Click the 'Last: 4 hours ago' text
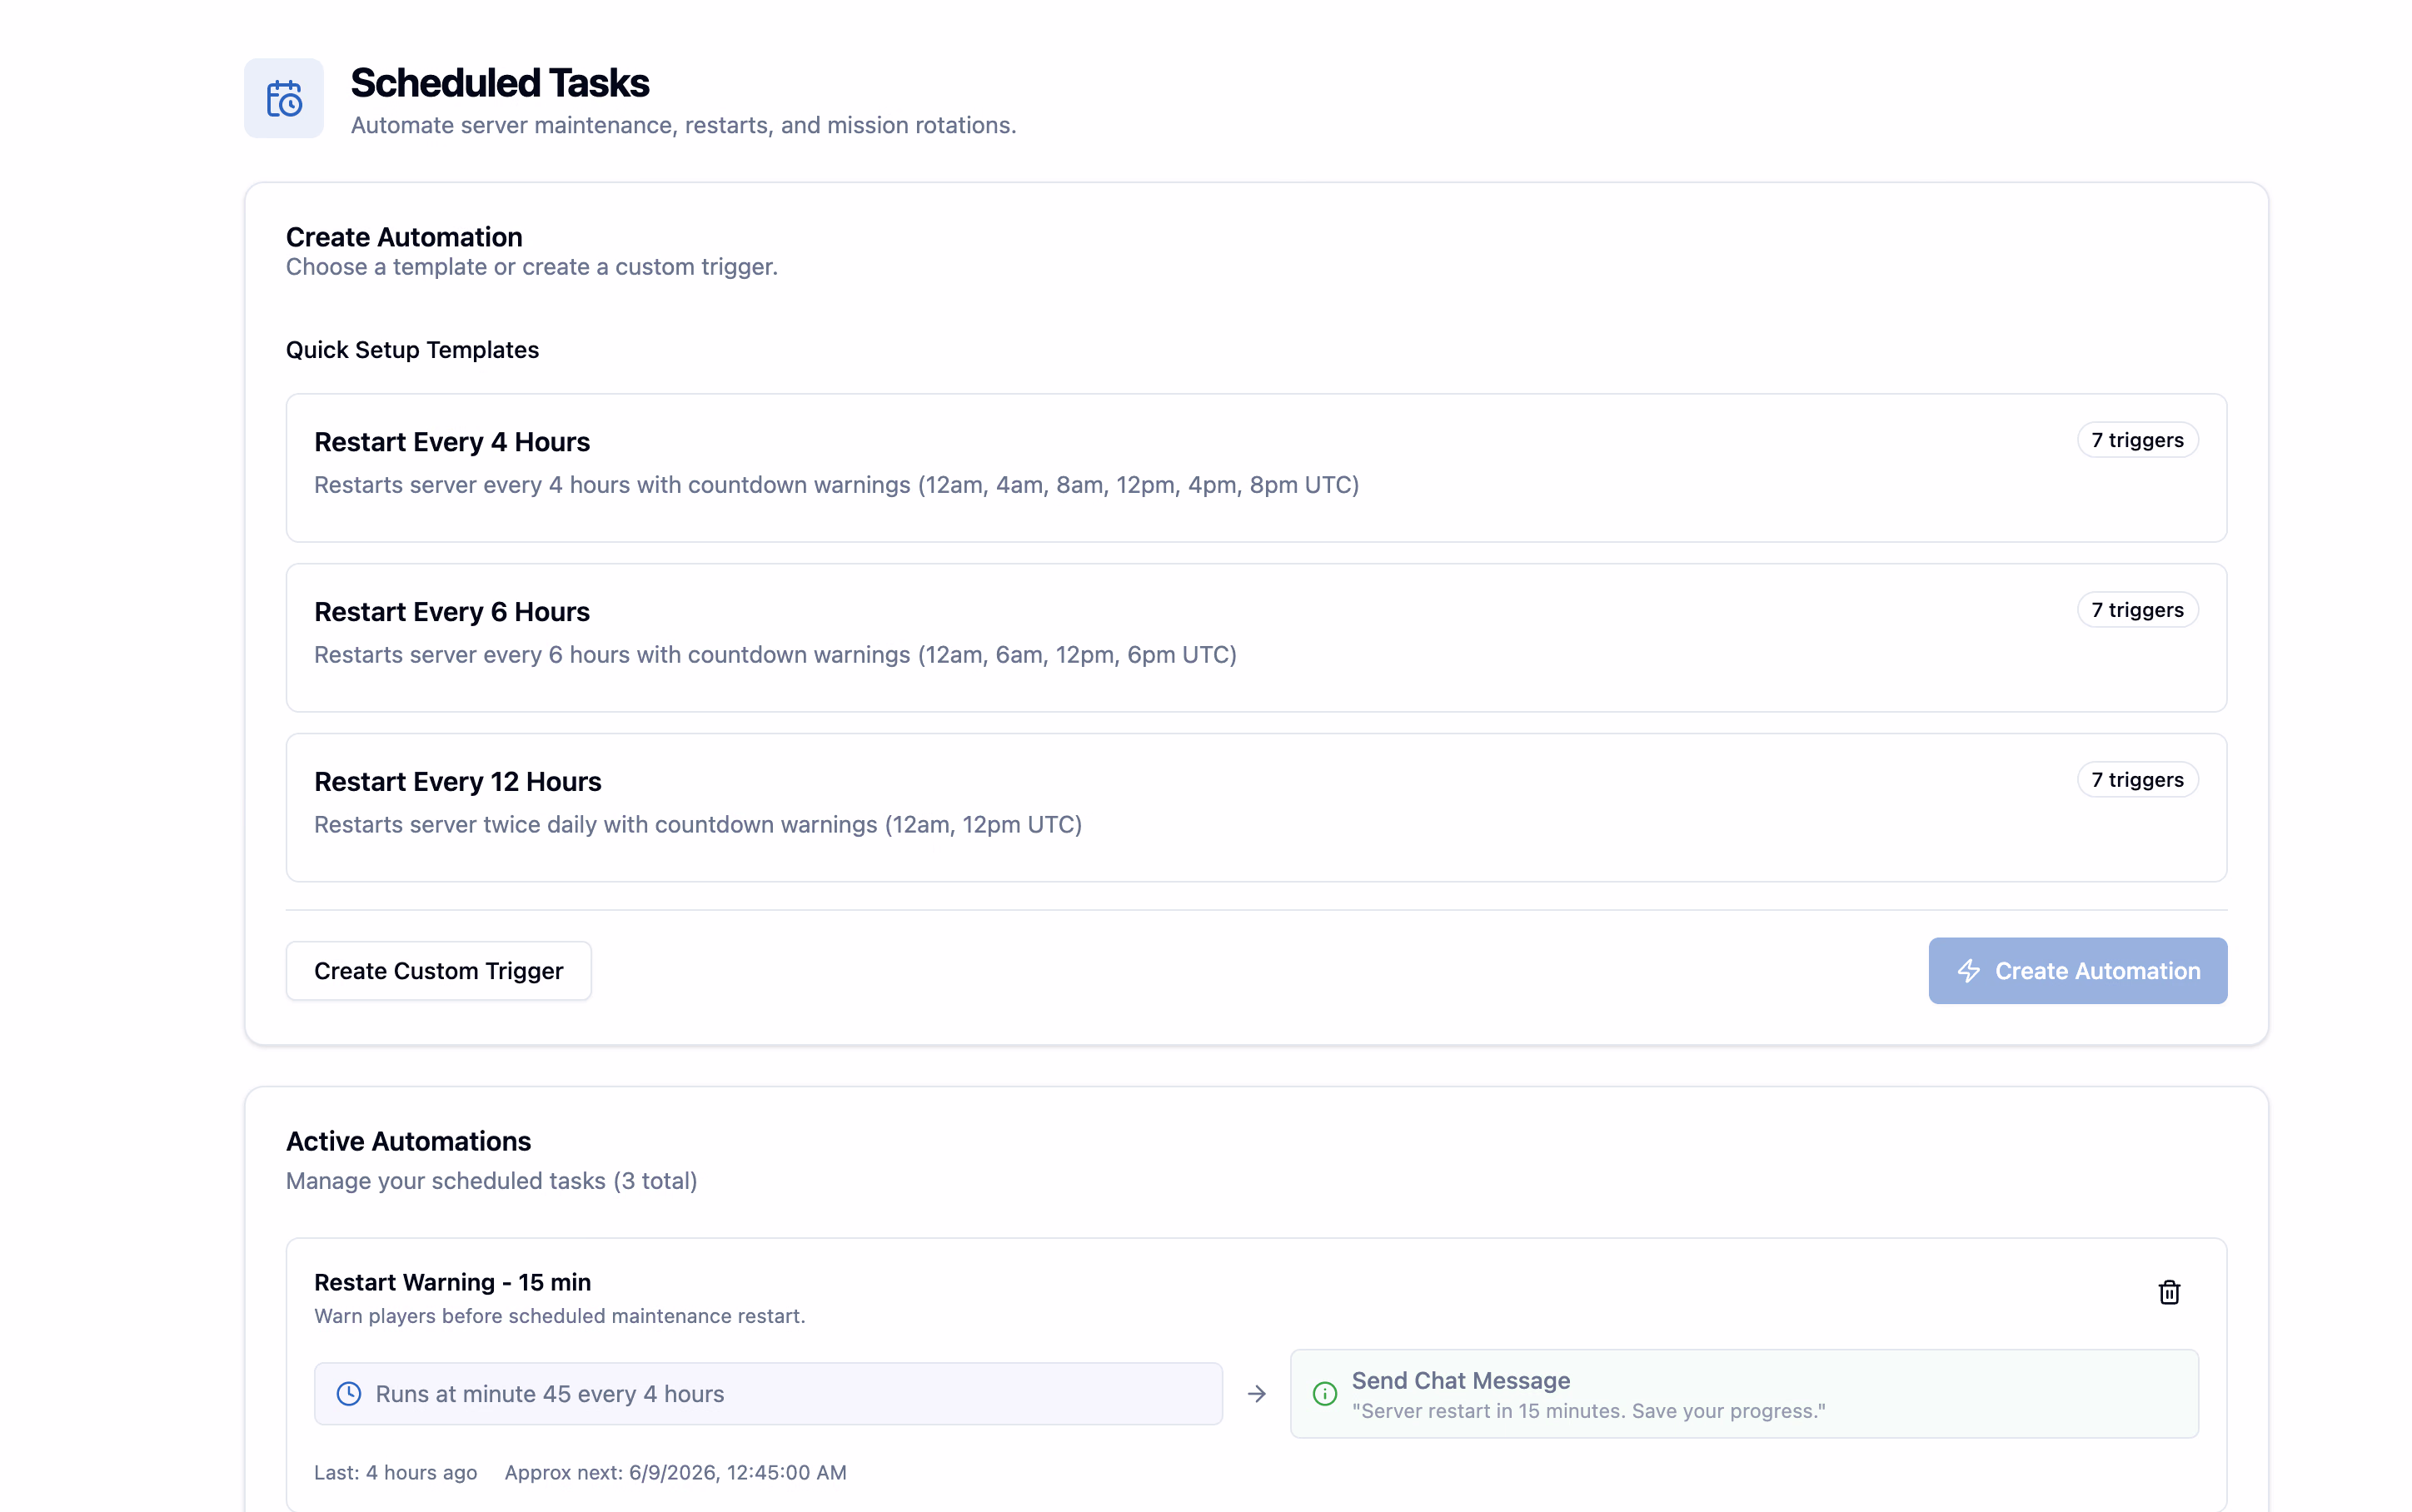2412x1512 pixels. 395,1472
